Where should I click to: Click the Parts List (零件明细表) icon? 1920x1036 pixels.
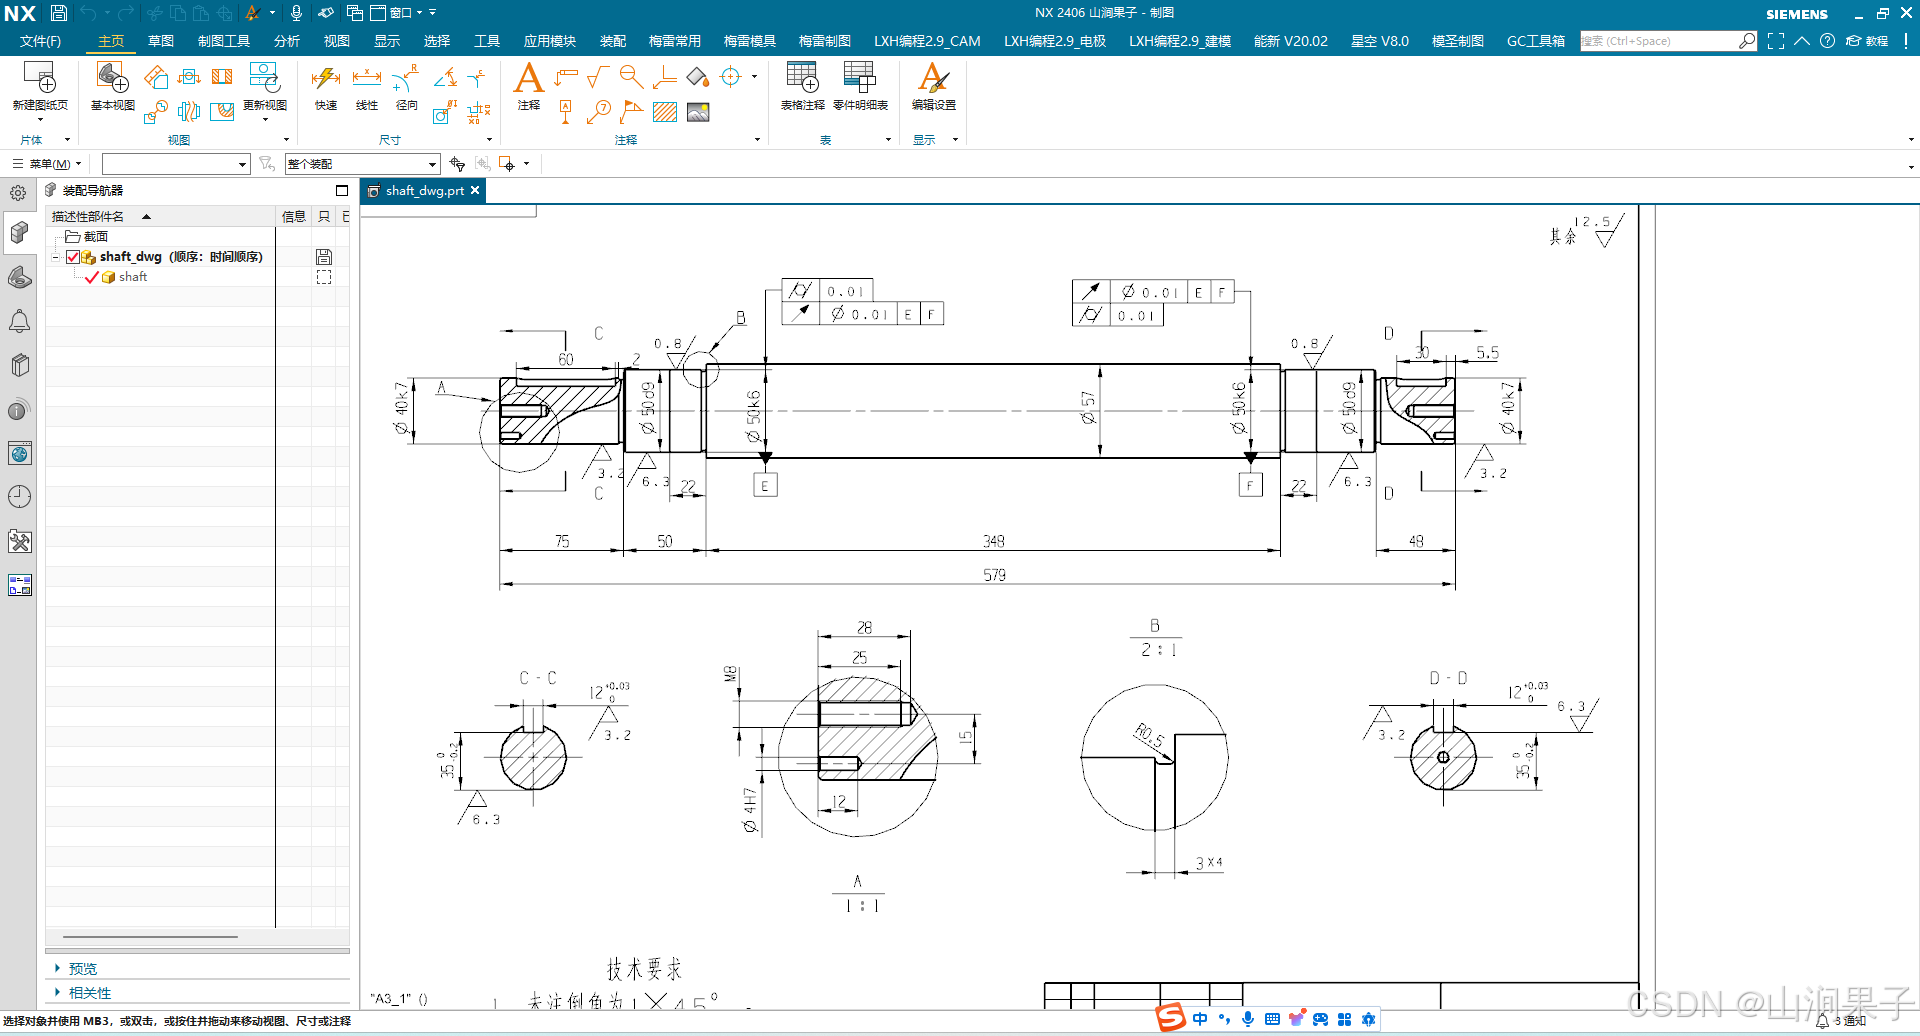click(x=860, y=77)
